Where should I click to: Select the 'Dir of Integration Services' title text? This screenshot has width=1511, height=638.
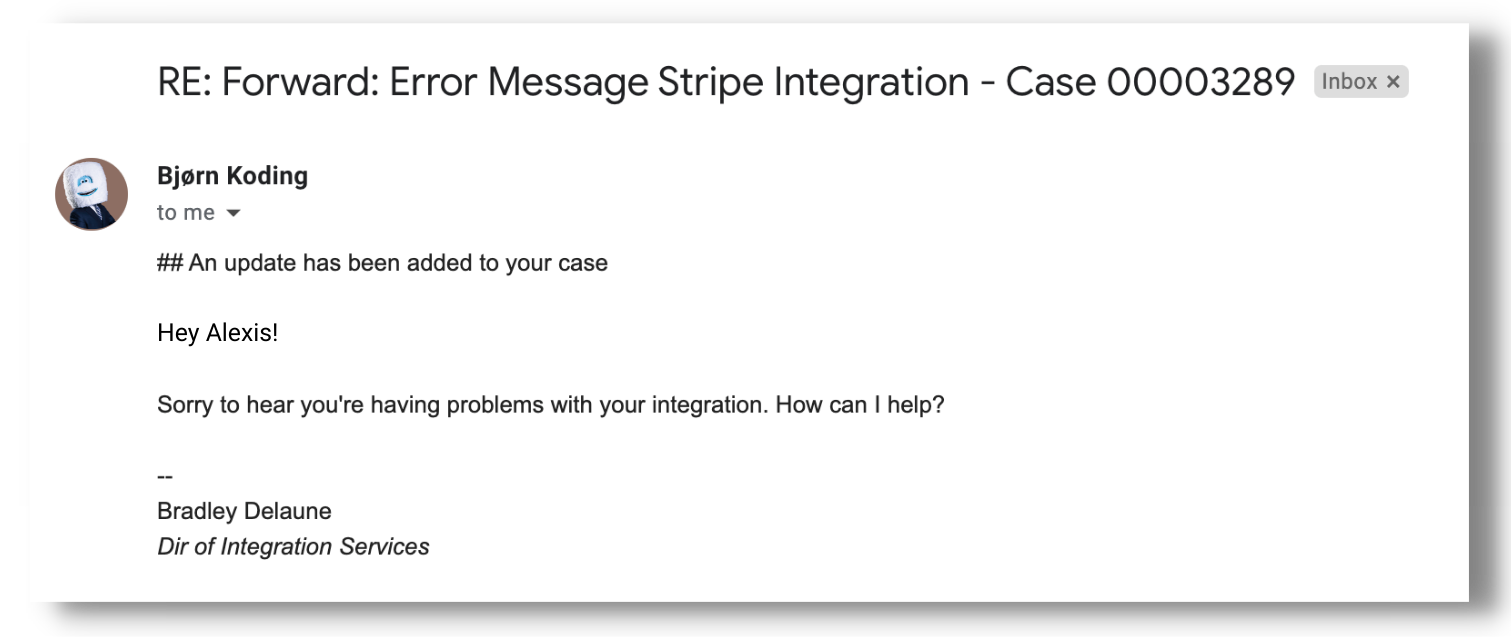click(292, 546)
